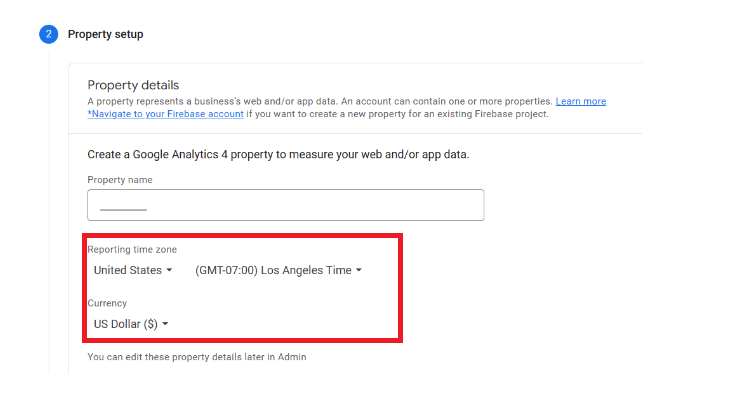Click the Property setup step heading
The image size is (747, 403).
coord(105,34)
